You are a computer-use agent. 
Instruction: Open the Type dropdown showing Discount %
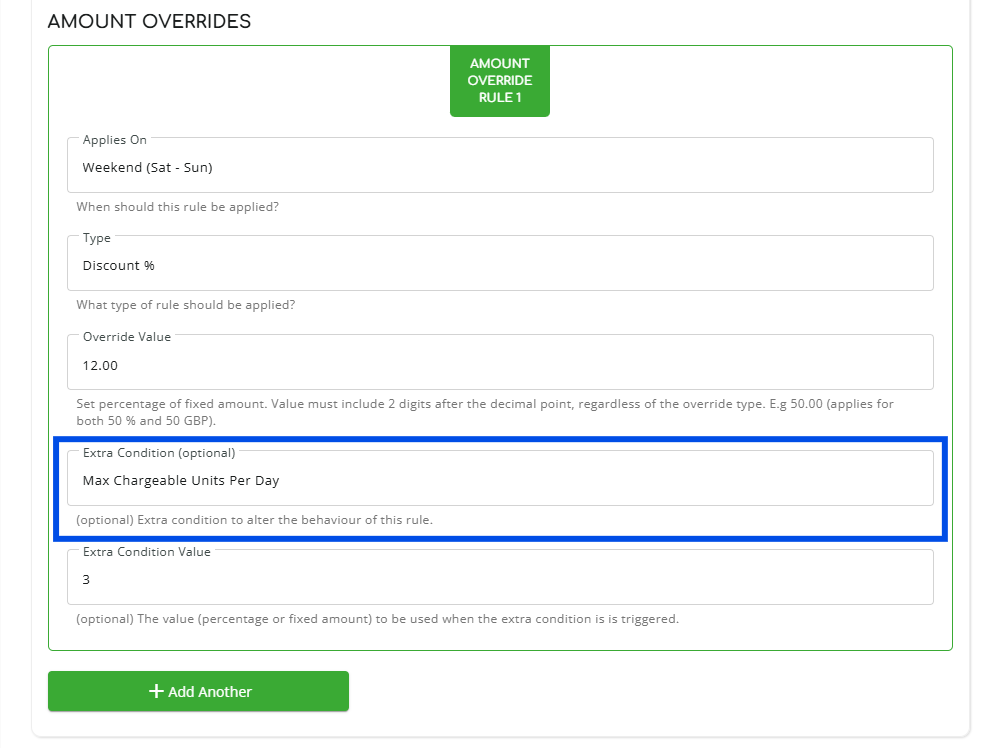pyautogui.click(x=500, y=263)
